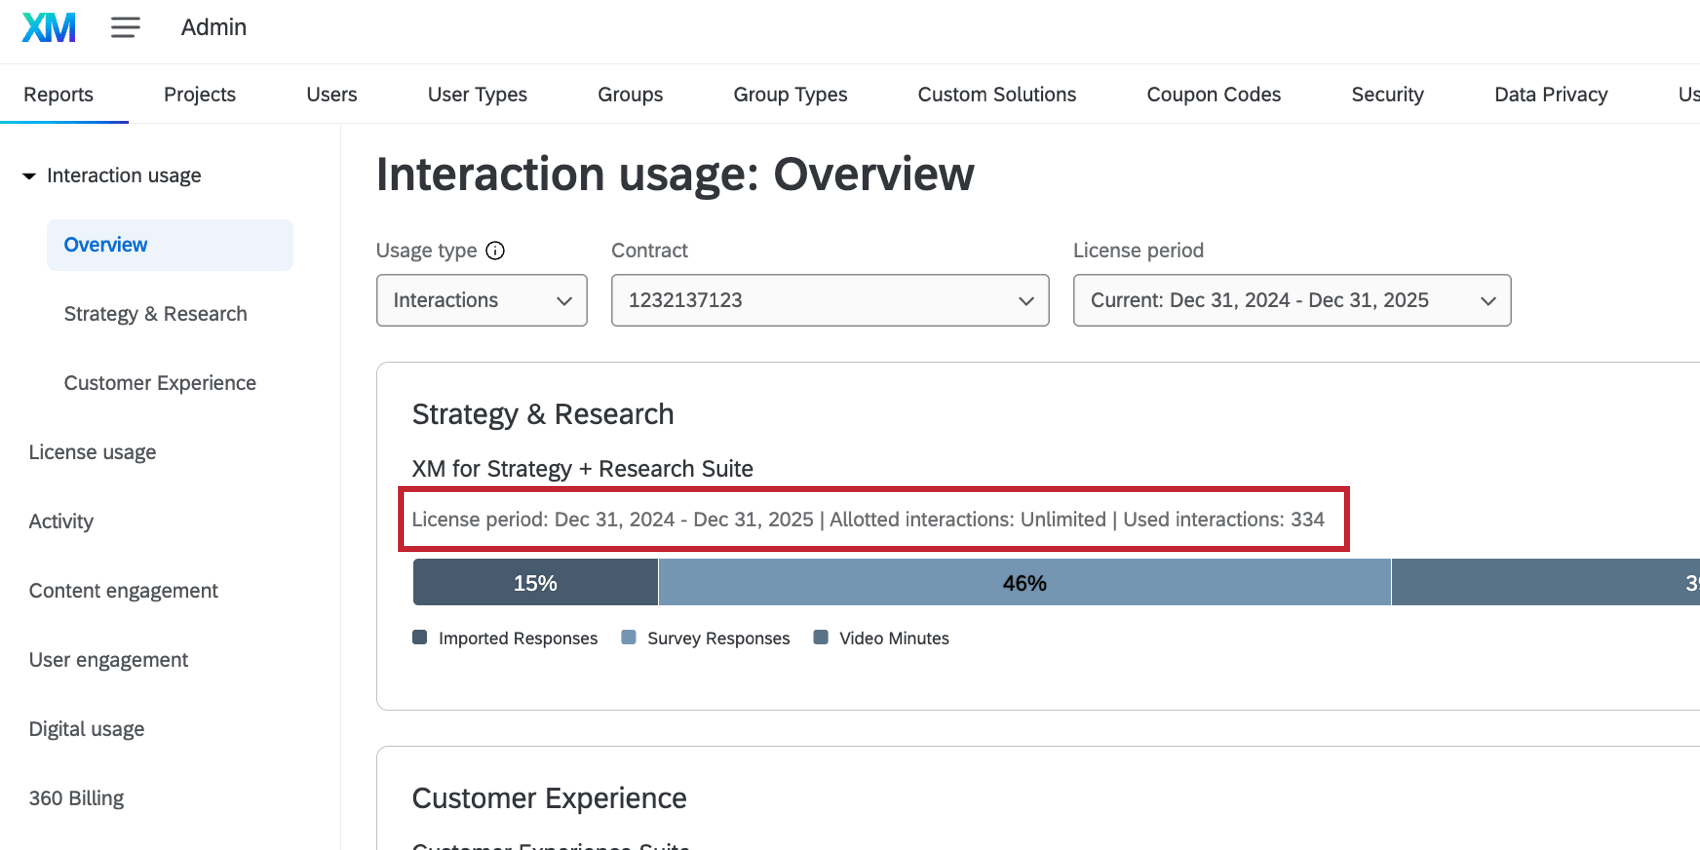Open License usage report

92,452
